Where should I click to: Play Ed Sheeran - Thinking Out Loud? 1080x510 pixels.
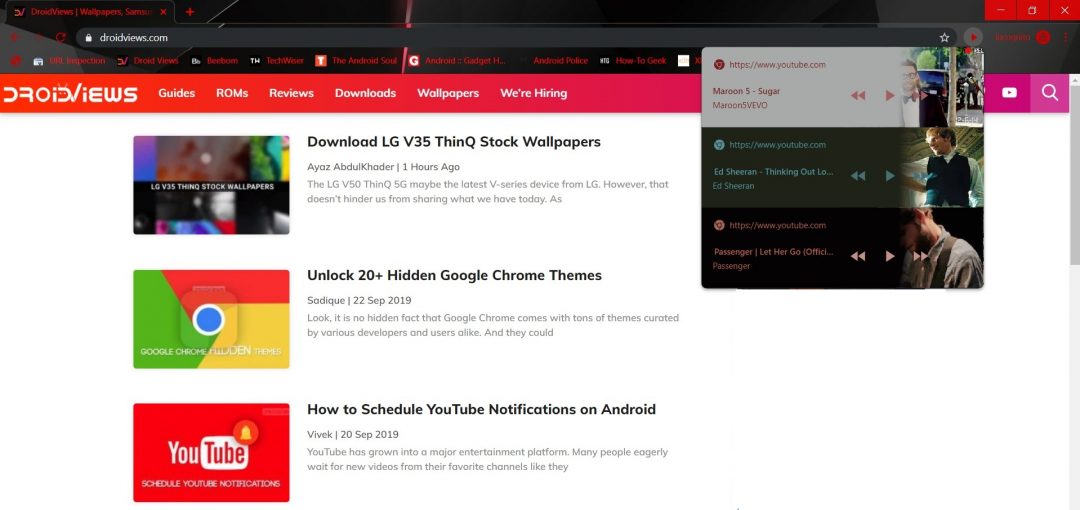point(889,176)
